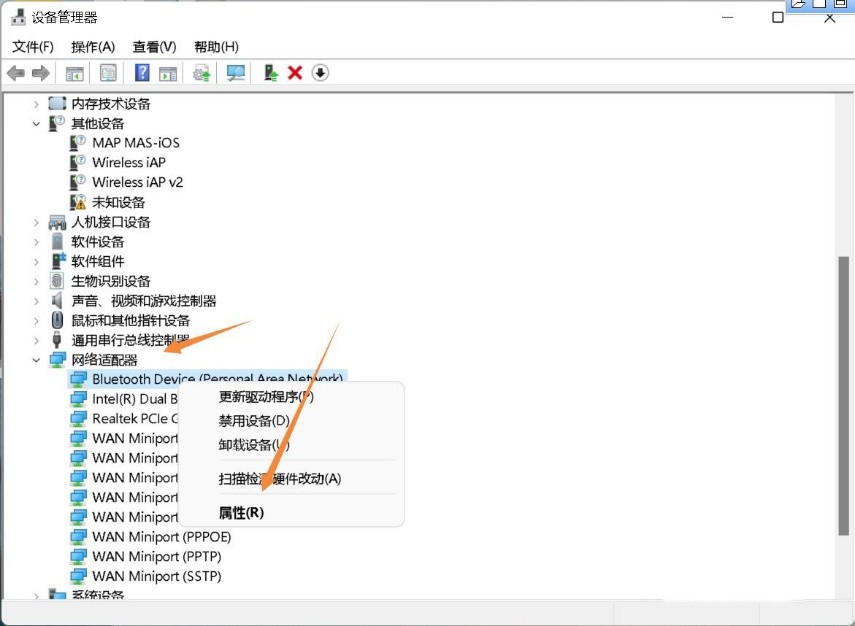Collapse the 其他设备 category
This screenshot has height=626, width=855.
37,123
